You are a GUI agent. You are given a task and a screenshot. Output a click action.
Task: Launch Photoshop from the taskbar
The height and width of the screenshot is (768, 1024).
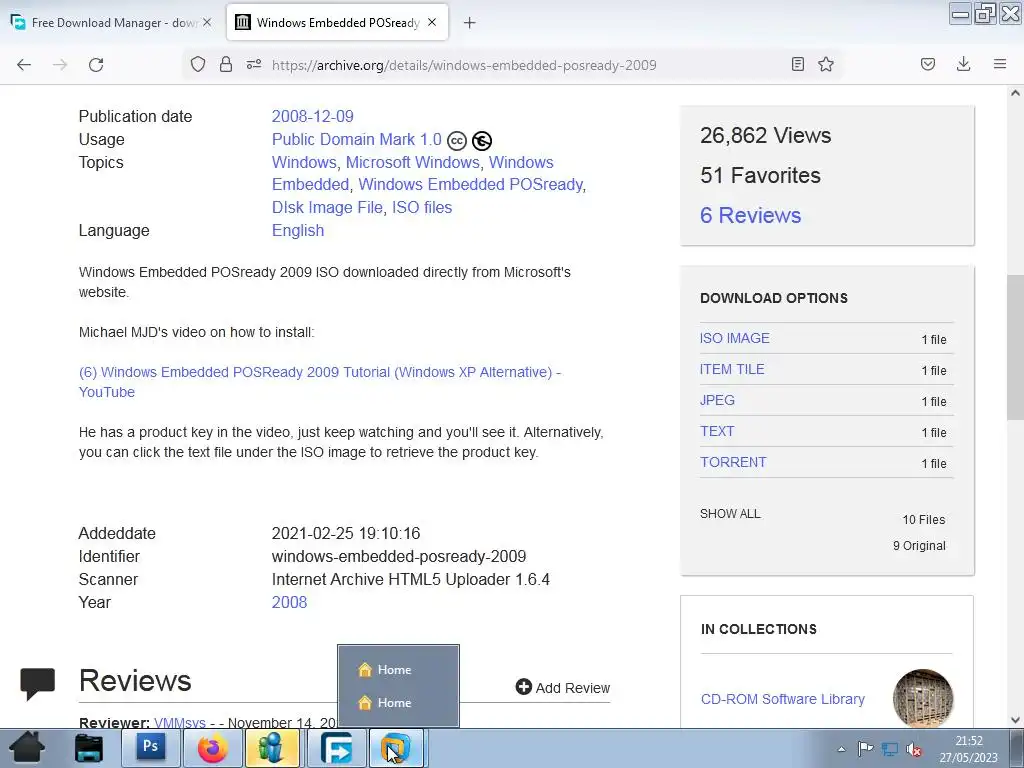click(151, 747)
